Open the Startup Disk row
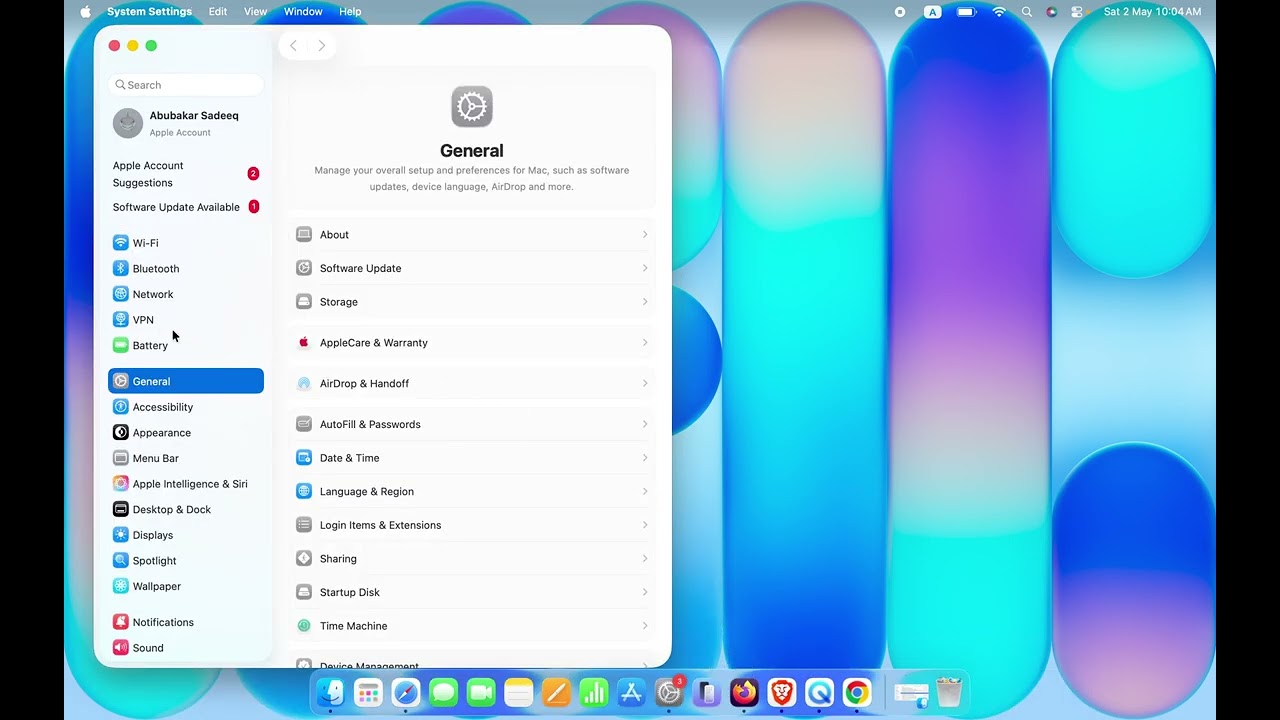Image resolution: width=1280 pixels, height=720 pixels. [472, 592]
